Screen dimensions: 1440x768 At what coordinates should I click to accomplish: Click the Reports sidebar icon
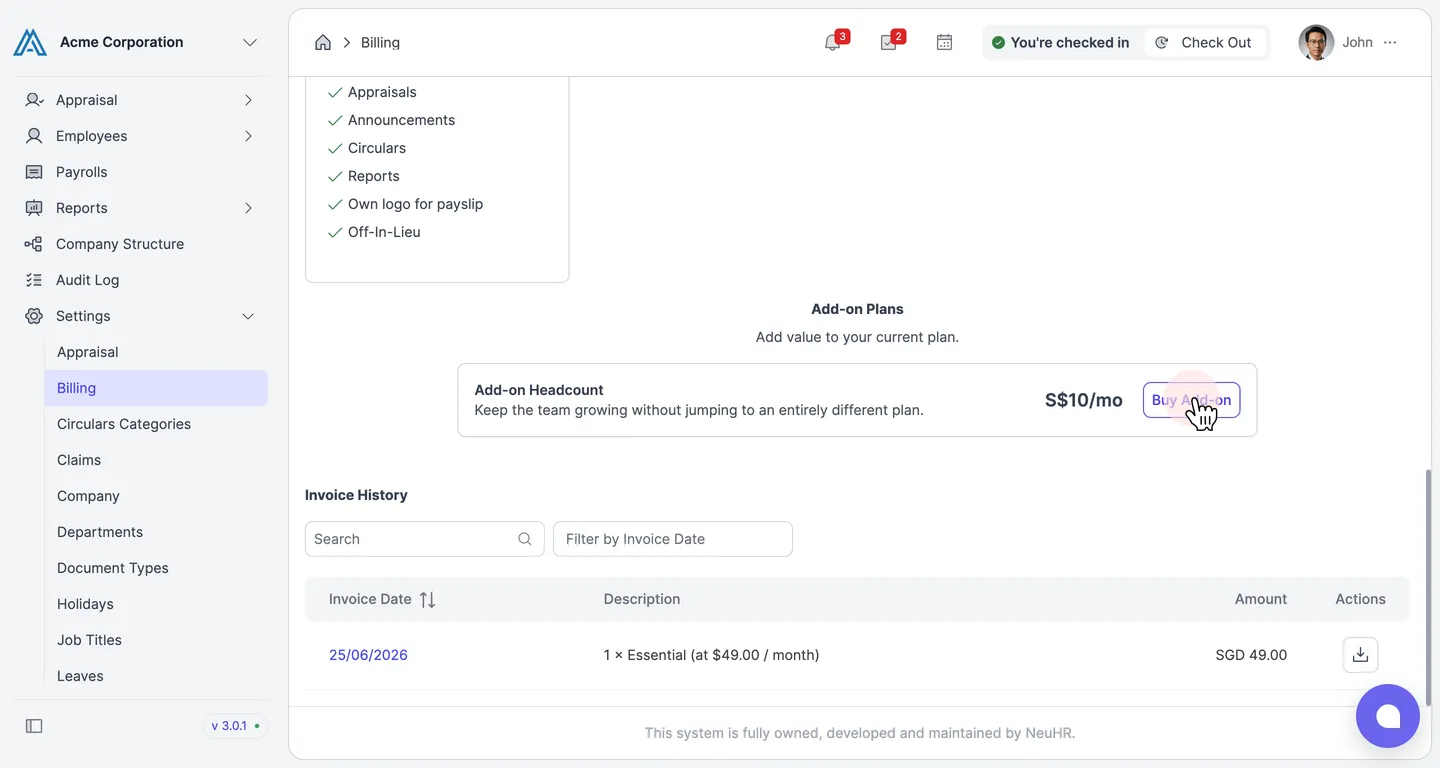tap(34, 208)
